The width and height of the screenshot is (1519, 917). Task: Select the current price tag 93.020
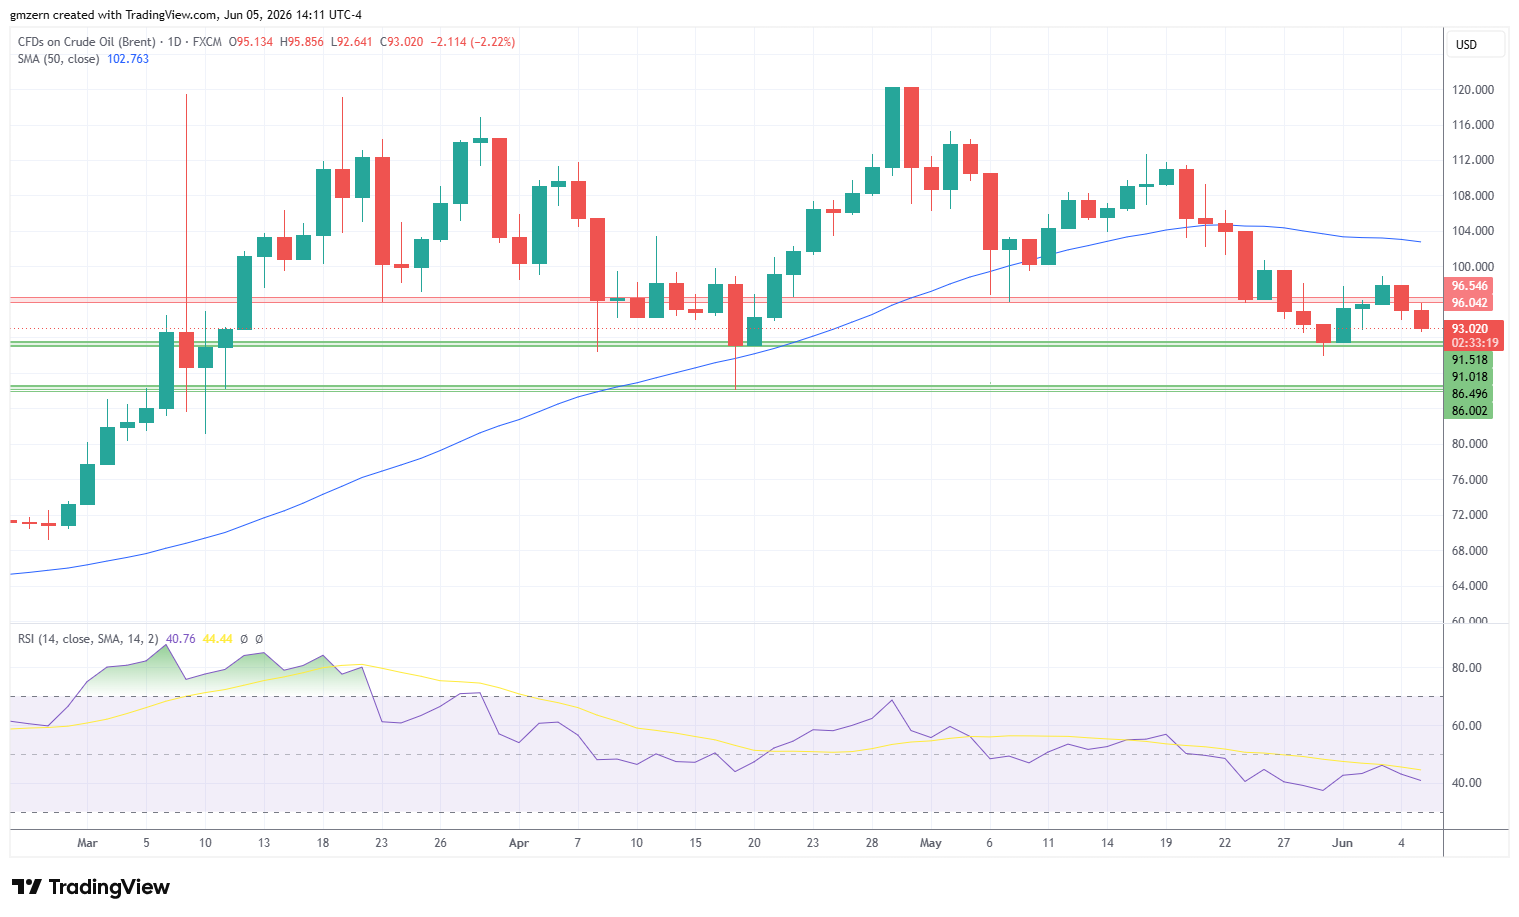(1470, 329)
